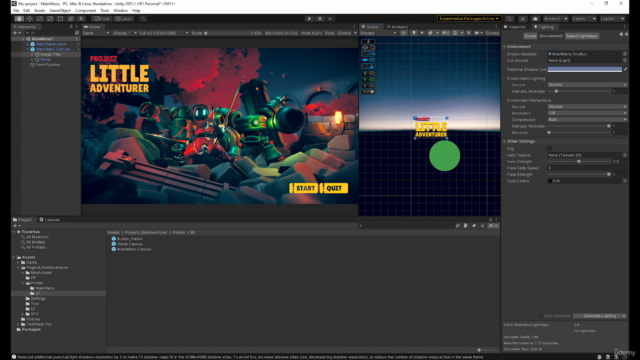This screenshot has width=640, height=360.
Task: Open the Shaded draw mode dropdown
Action: click(x=378, y=33)
